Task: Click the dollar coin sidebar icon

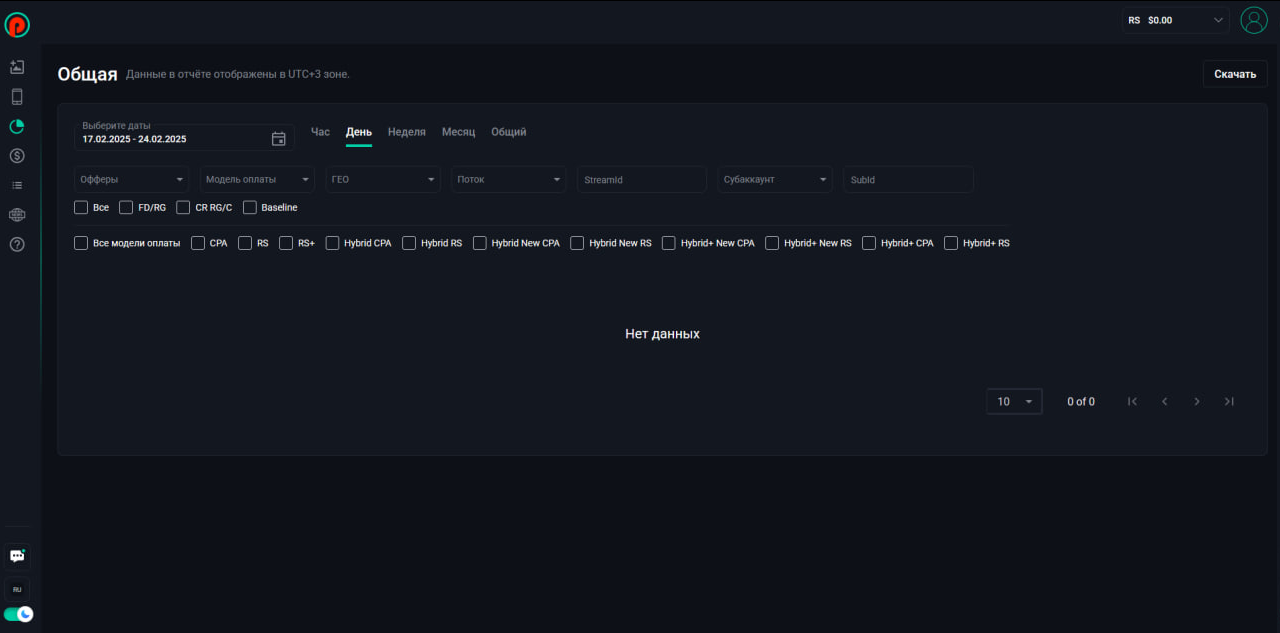Action: point(17,156)
